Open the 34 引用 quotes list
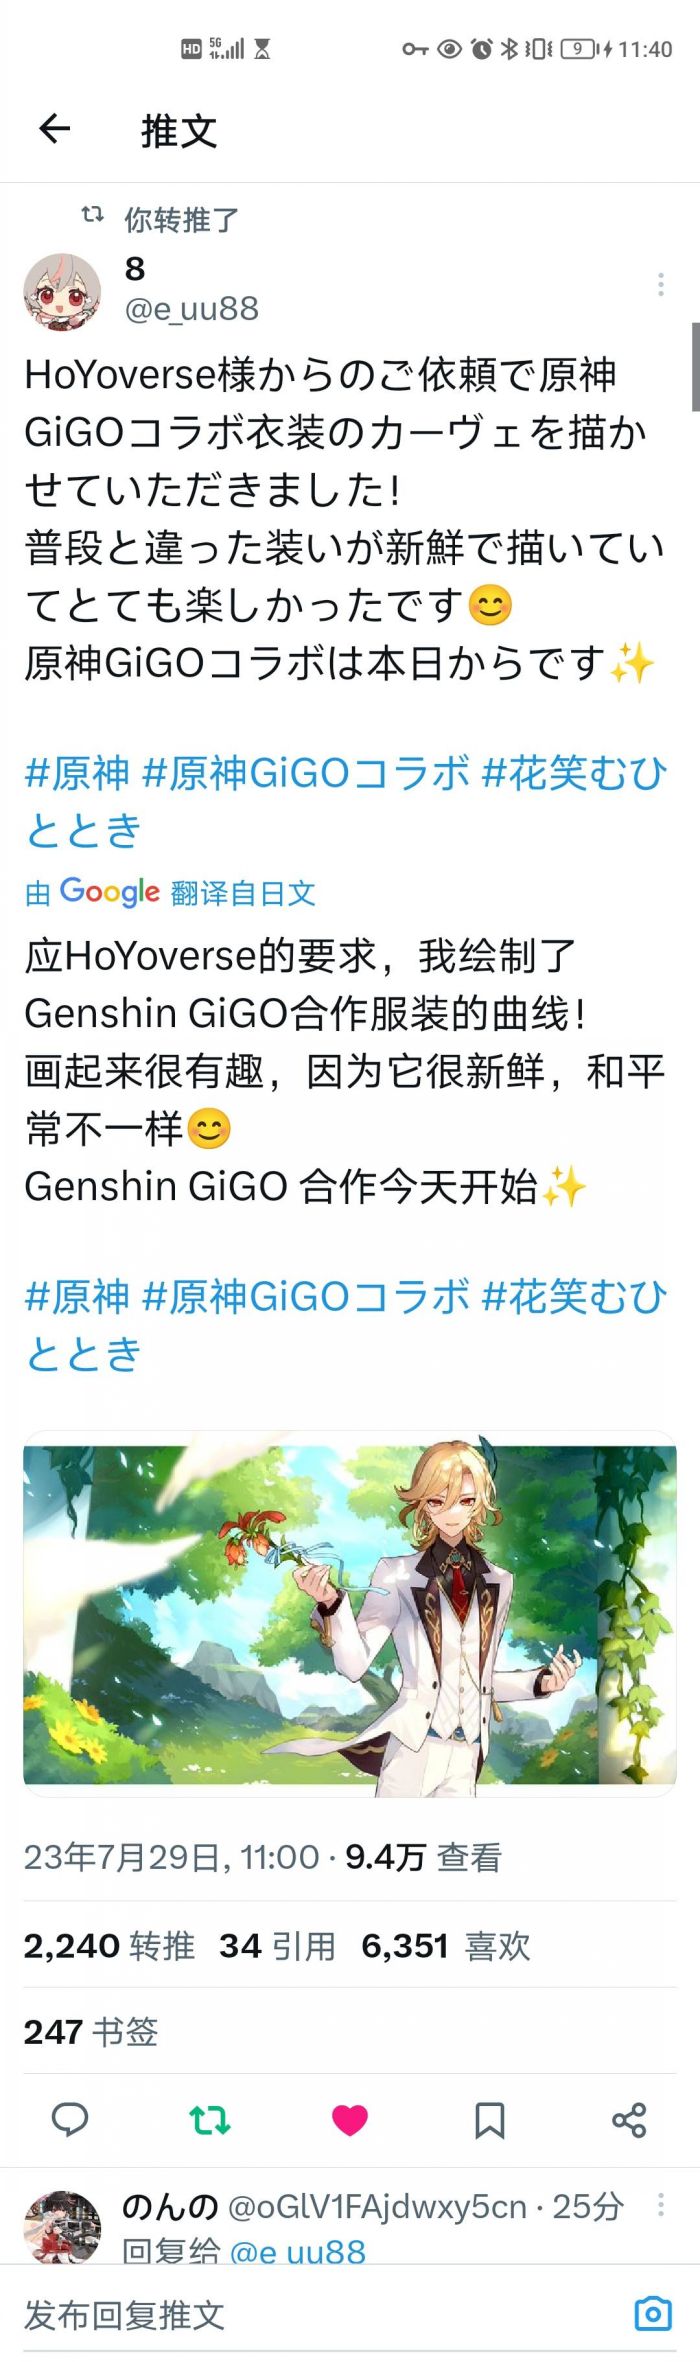This screenshot has height=2362, width=700. (x=278, y=1945)
